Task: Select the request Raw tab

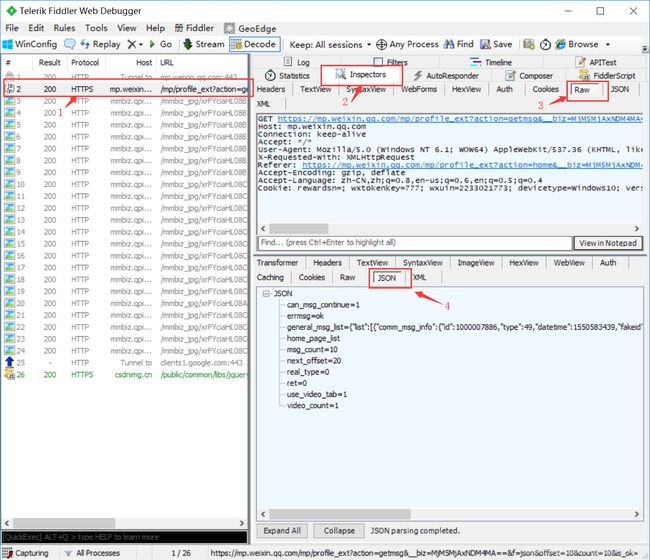Action: coord(582,90)
